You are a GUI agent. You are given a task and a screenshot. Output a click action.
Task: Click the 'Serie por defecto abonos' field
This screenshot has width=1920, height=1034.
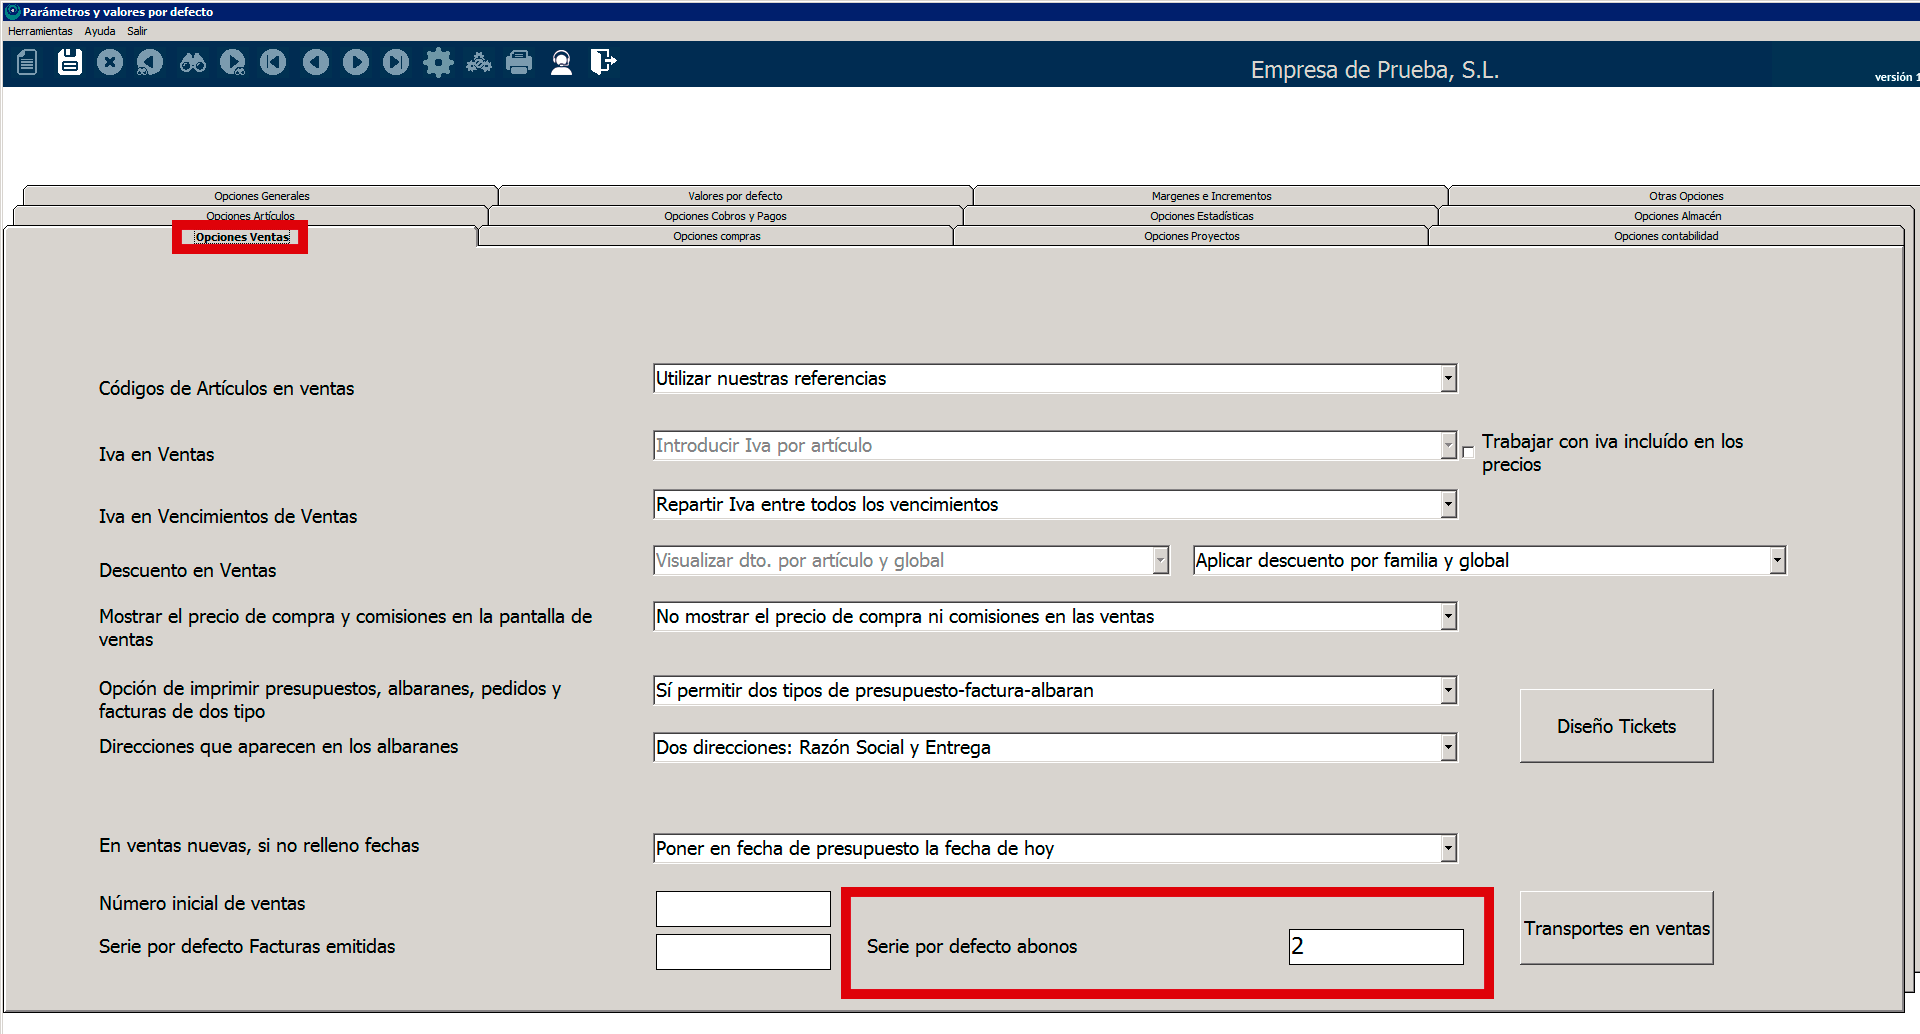pos(1375,947)
